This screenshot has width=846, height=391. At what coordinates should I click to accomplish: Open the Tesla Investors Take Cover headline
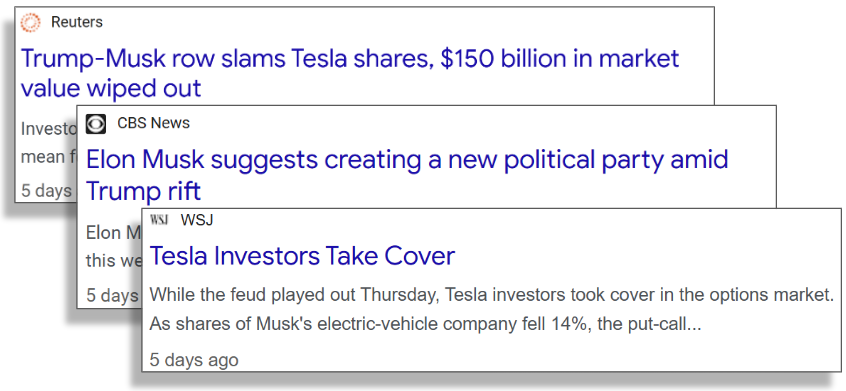(302, 256)
